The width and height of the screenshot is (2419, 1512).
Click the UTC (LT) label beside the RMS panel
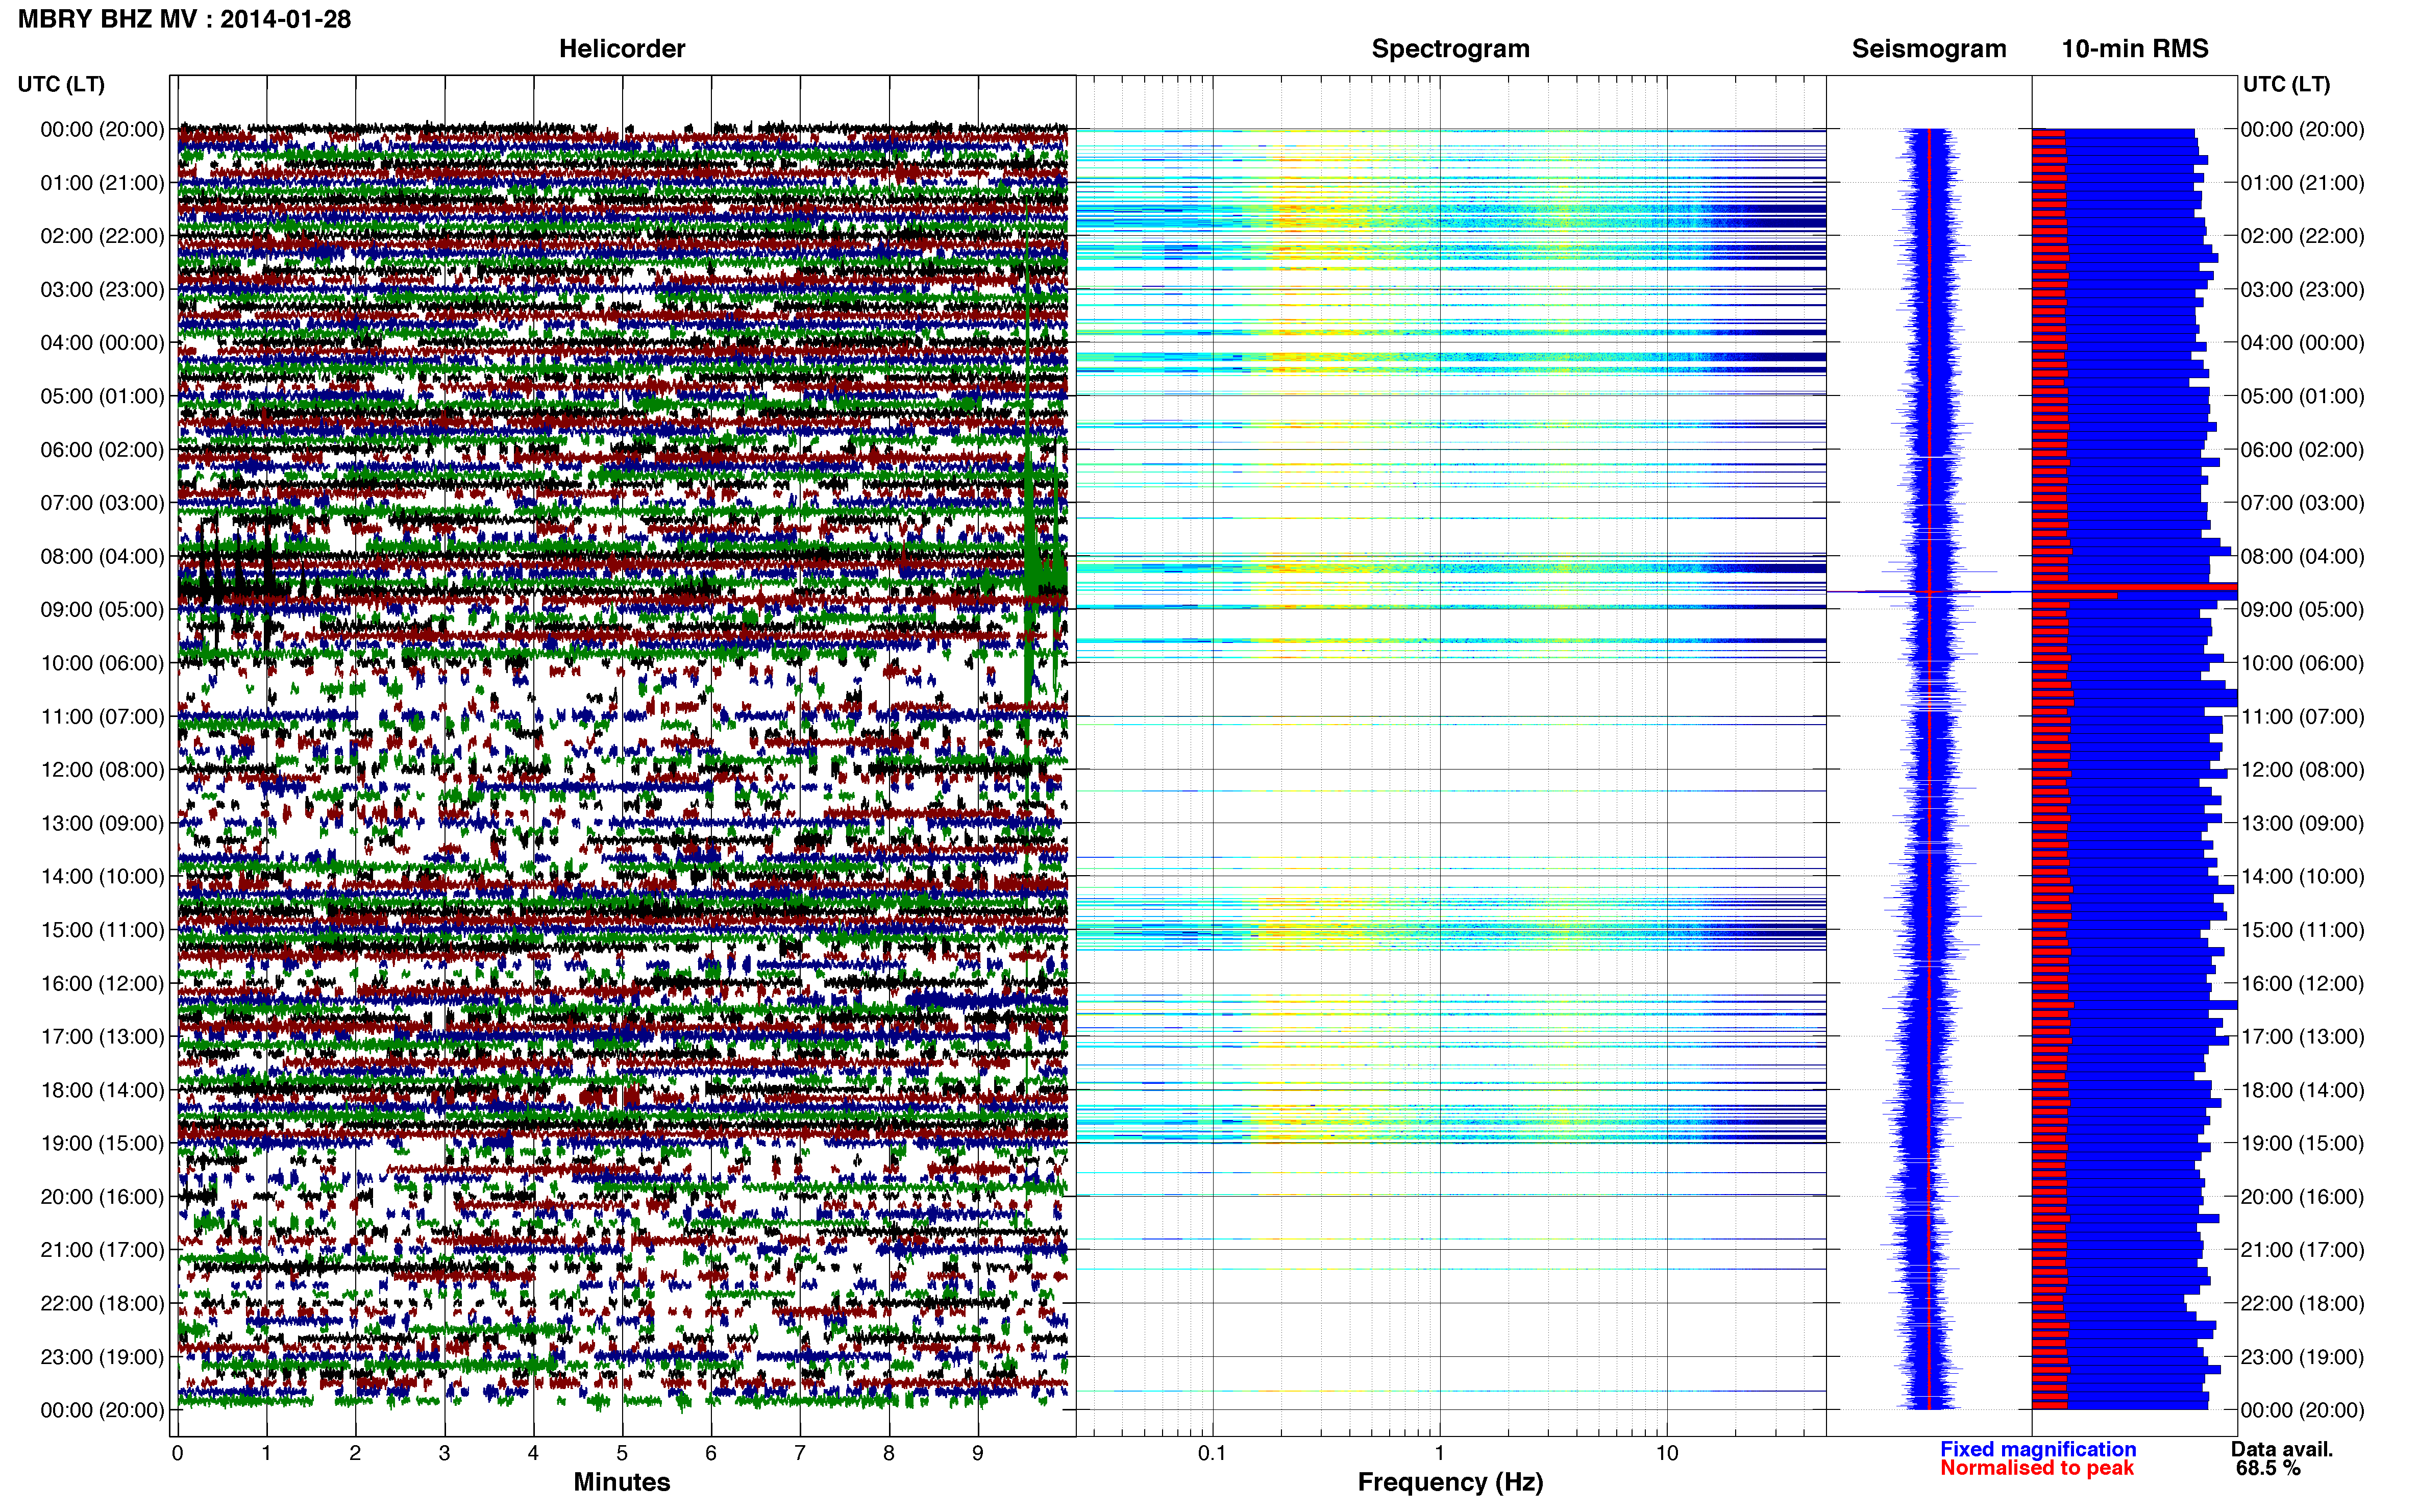point(2286,84)
